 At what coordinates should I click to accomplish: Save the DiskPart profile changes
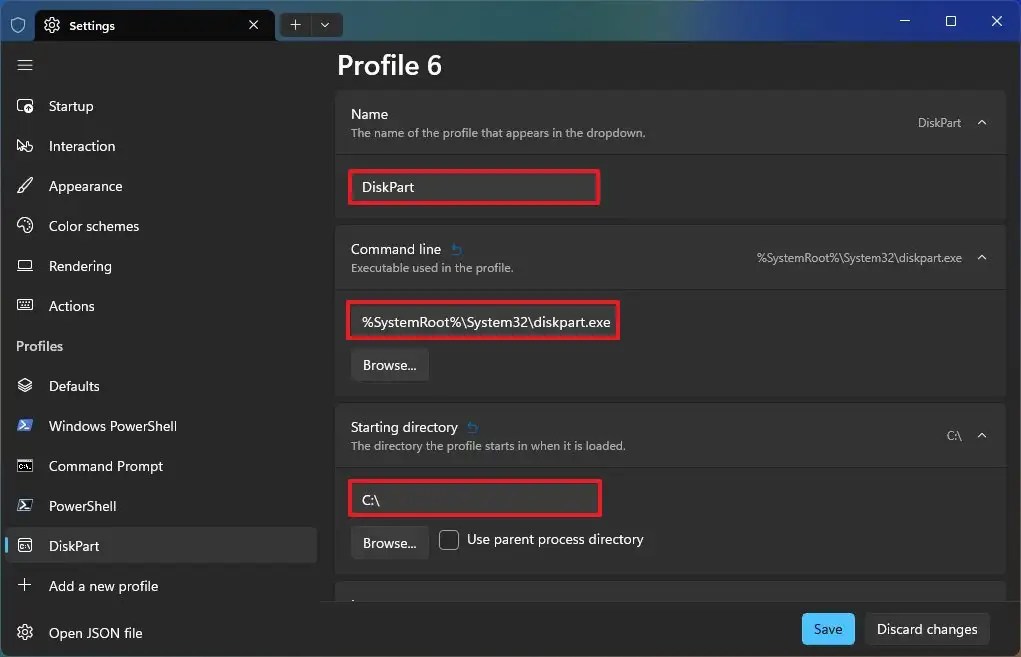pyautogui.click(x=827, y=629)
